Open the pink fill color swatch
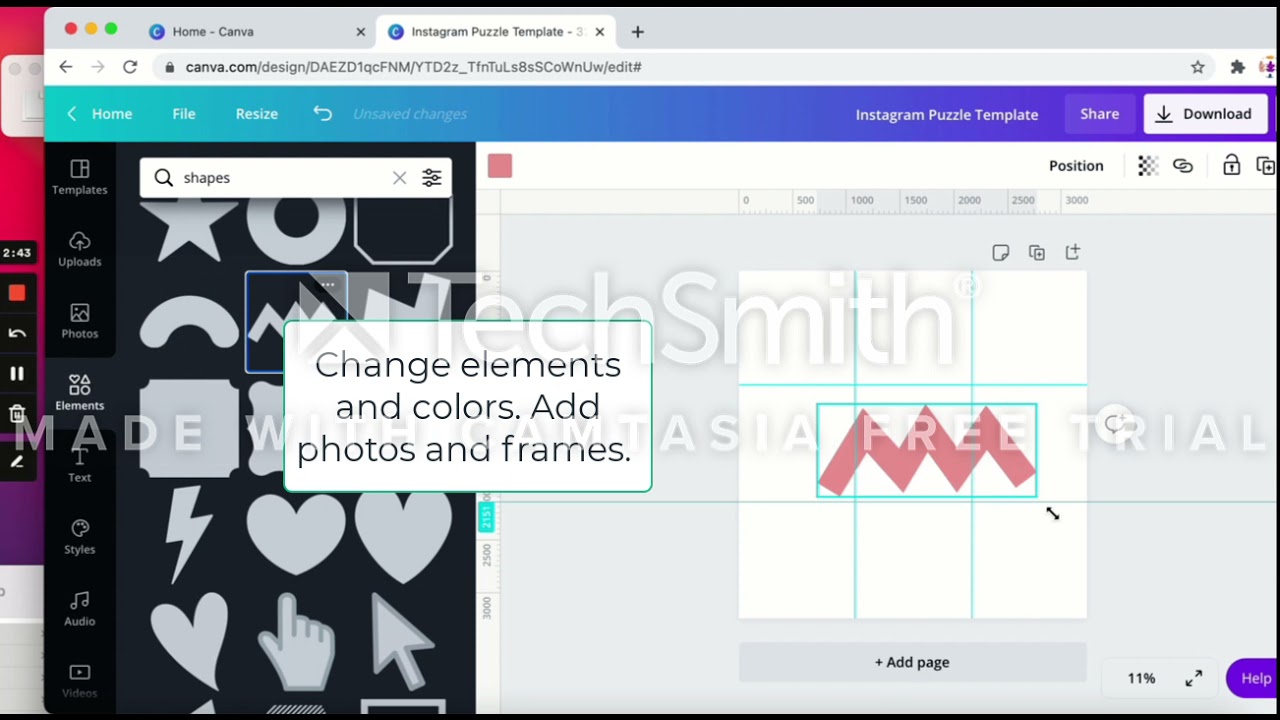Screen dimensions: 1280x720 pos(500,166)
